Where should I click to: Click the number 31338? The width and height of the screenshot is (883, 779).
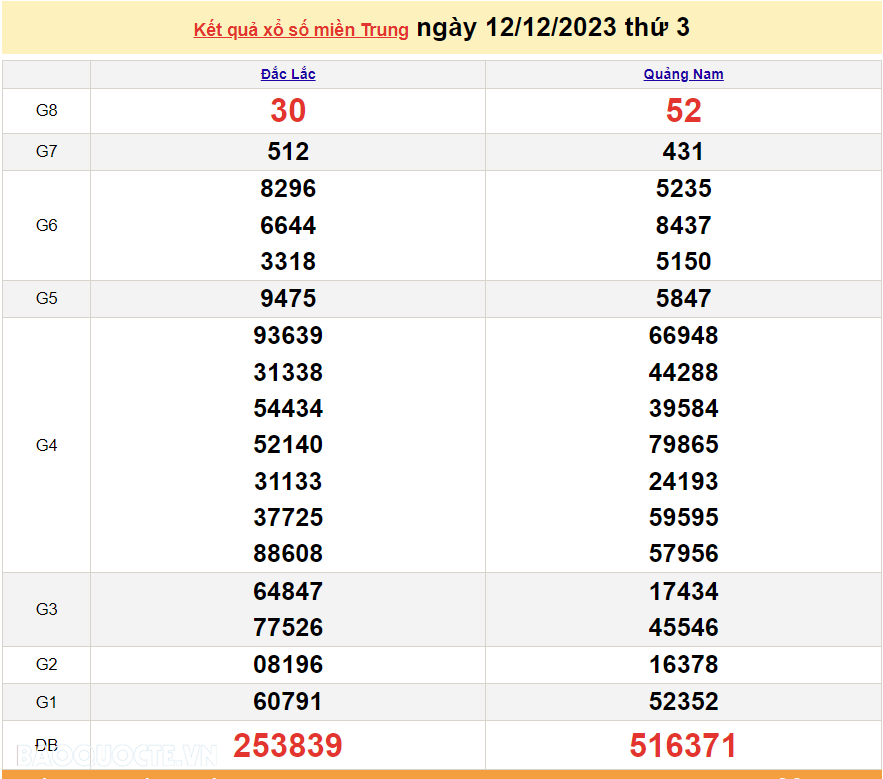click(288, 372)
